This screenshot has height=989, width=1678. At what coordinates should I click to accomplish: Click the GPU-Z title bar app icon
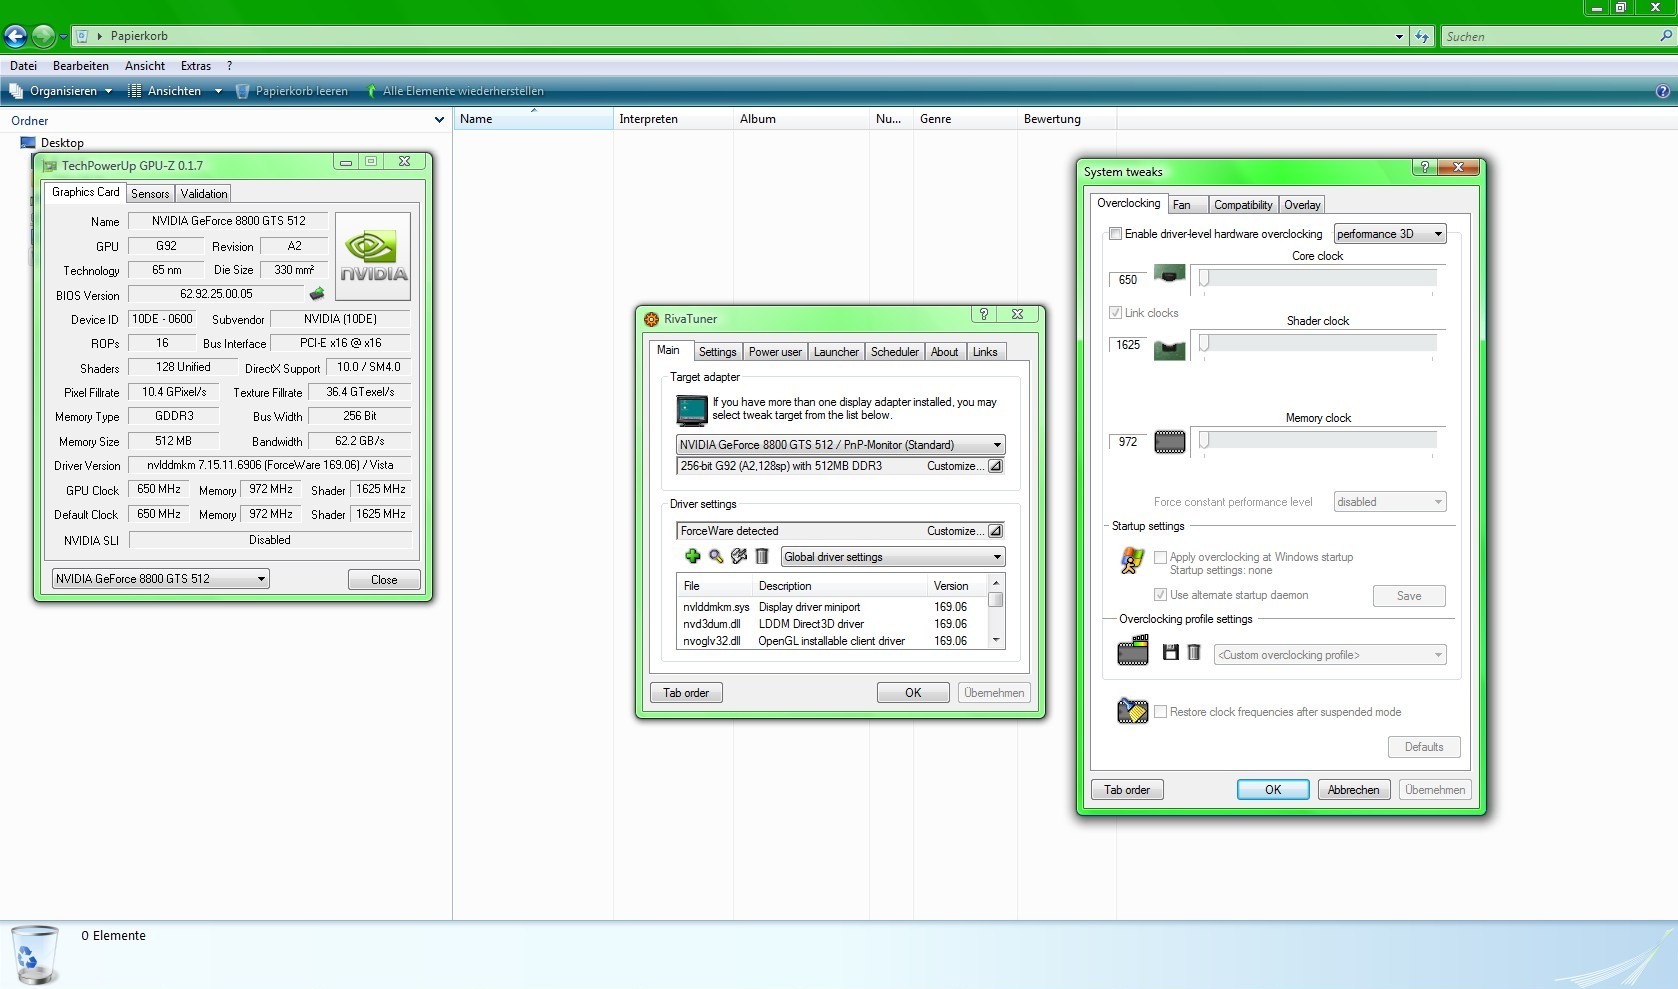[x=50, y=166]
